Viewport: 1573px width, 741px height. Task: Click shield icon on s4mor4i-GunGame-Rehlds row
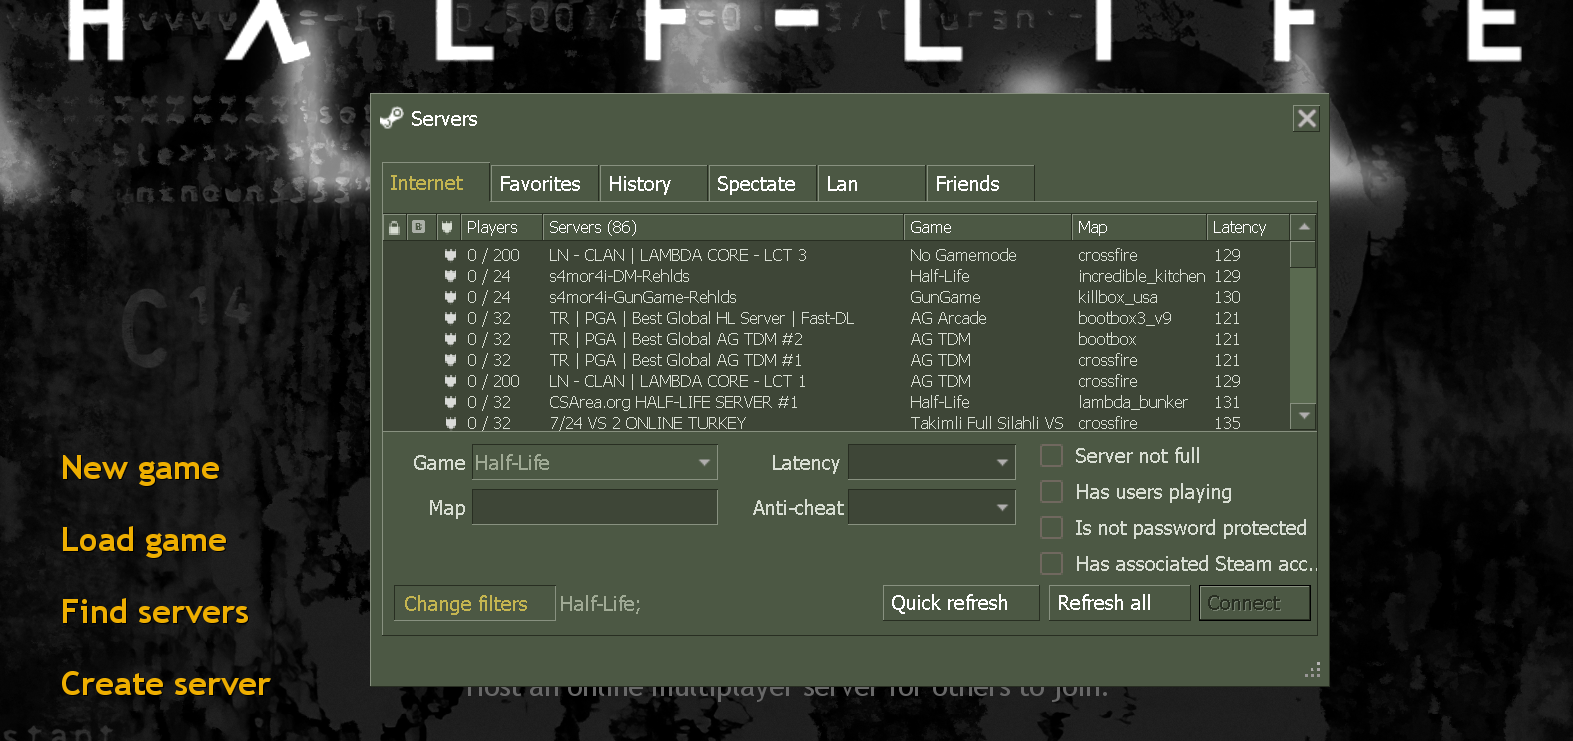(451, 297)
